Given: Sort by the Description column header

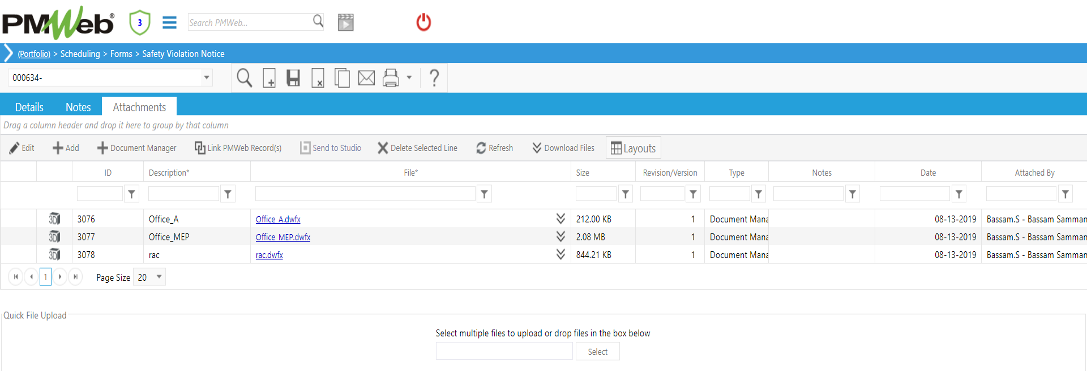Looking at the screenshot, I should [168, 173].
